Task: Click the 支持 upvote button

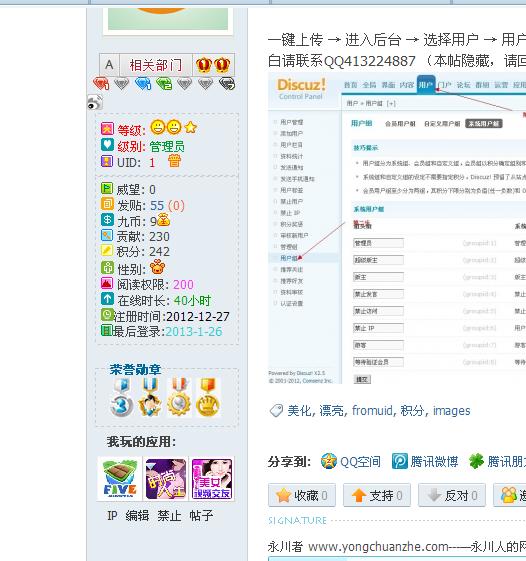Action: point(377,495)
